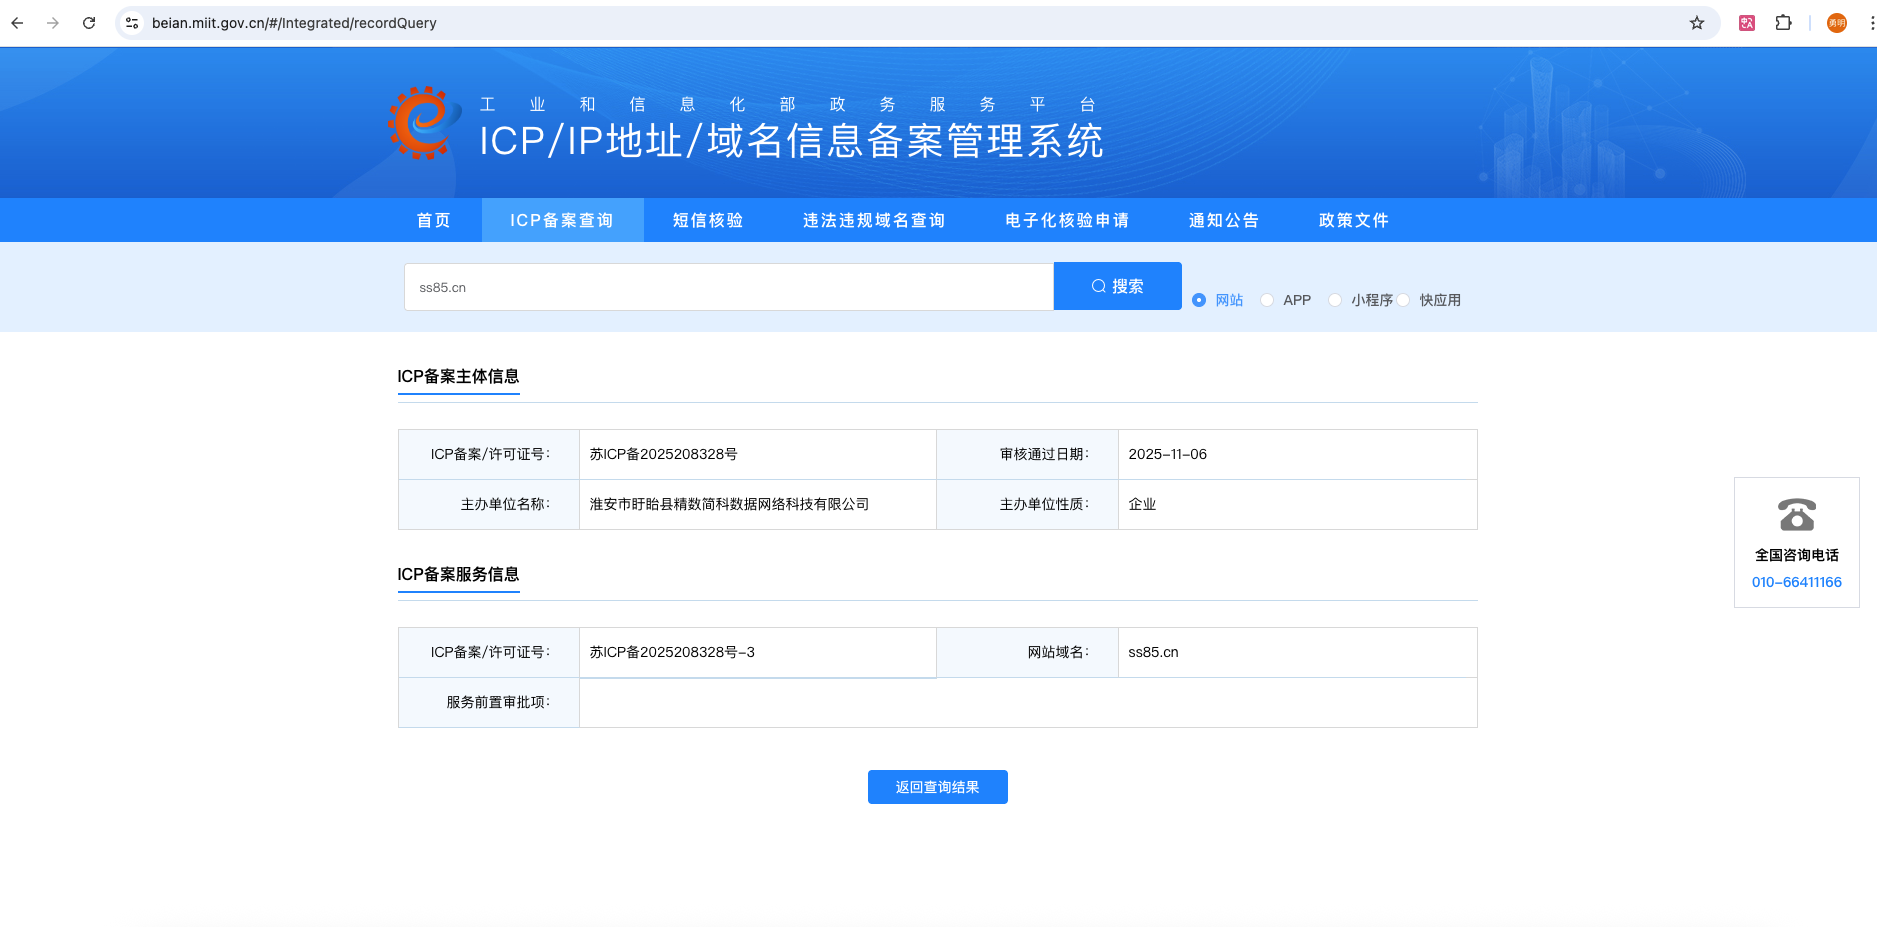Open the 电子化核验申请 tab
Screen dimensions: 1877x927
pyautogui.click(x=1067, y=220)
